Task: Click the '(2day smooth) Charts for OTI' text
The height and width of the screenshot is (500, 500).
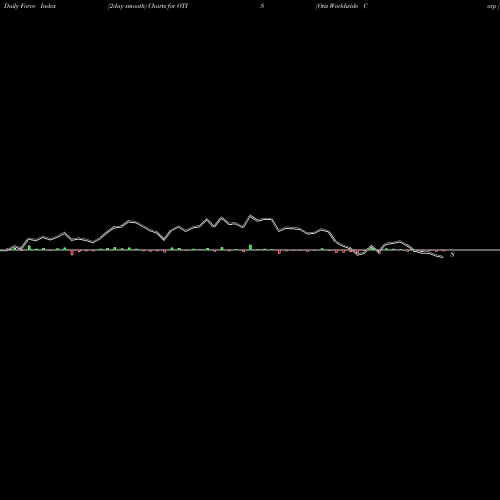Action: (148, 6)
